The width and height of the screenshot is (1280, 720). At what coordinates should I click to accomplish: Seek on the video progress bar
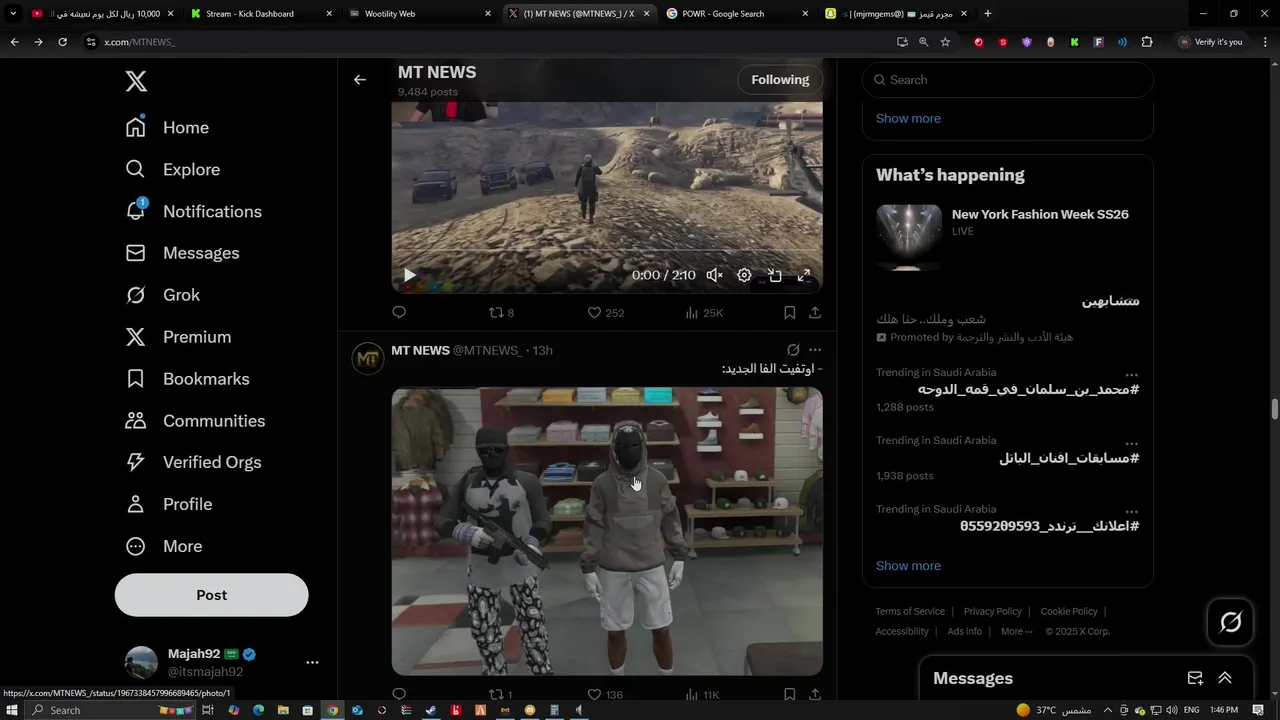(607, 251)
